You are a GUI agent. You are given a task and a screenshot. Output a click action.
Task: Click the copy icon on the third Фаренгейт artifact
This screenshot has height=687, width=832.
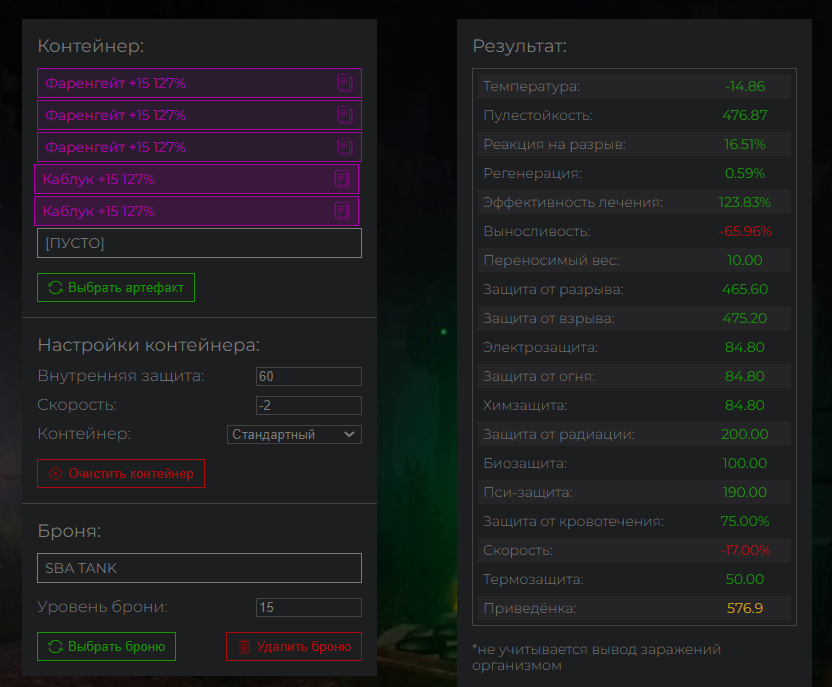pos(345,147)
